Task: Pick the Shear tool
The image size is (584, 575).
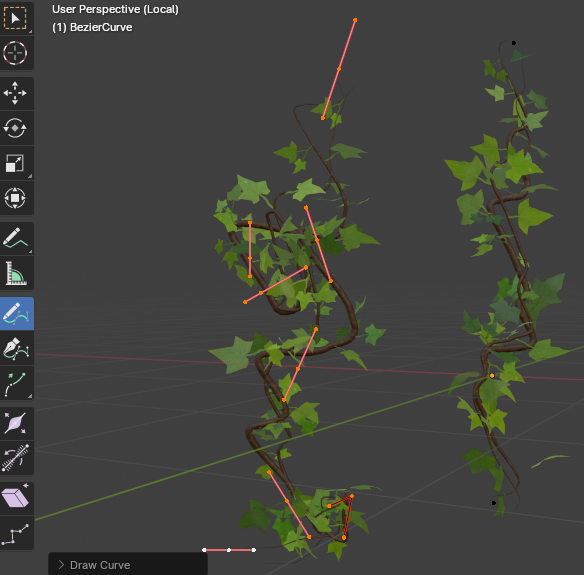Action: pos(15,498)
